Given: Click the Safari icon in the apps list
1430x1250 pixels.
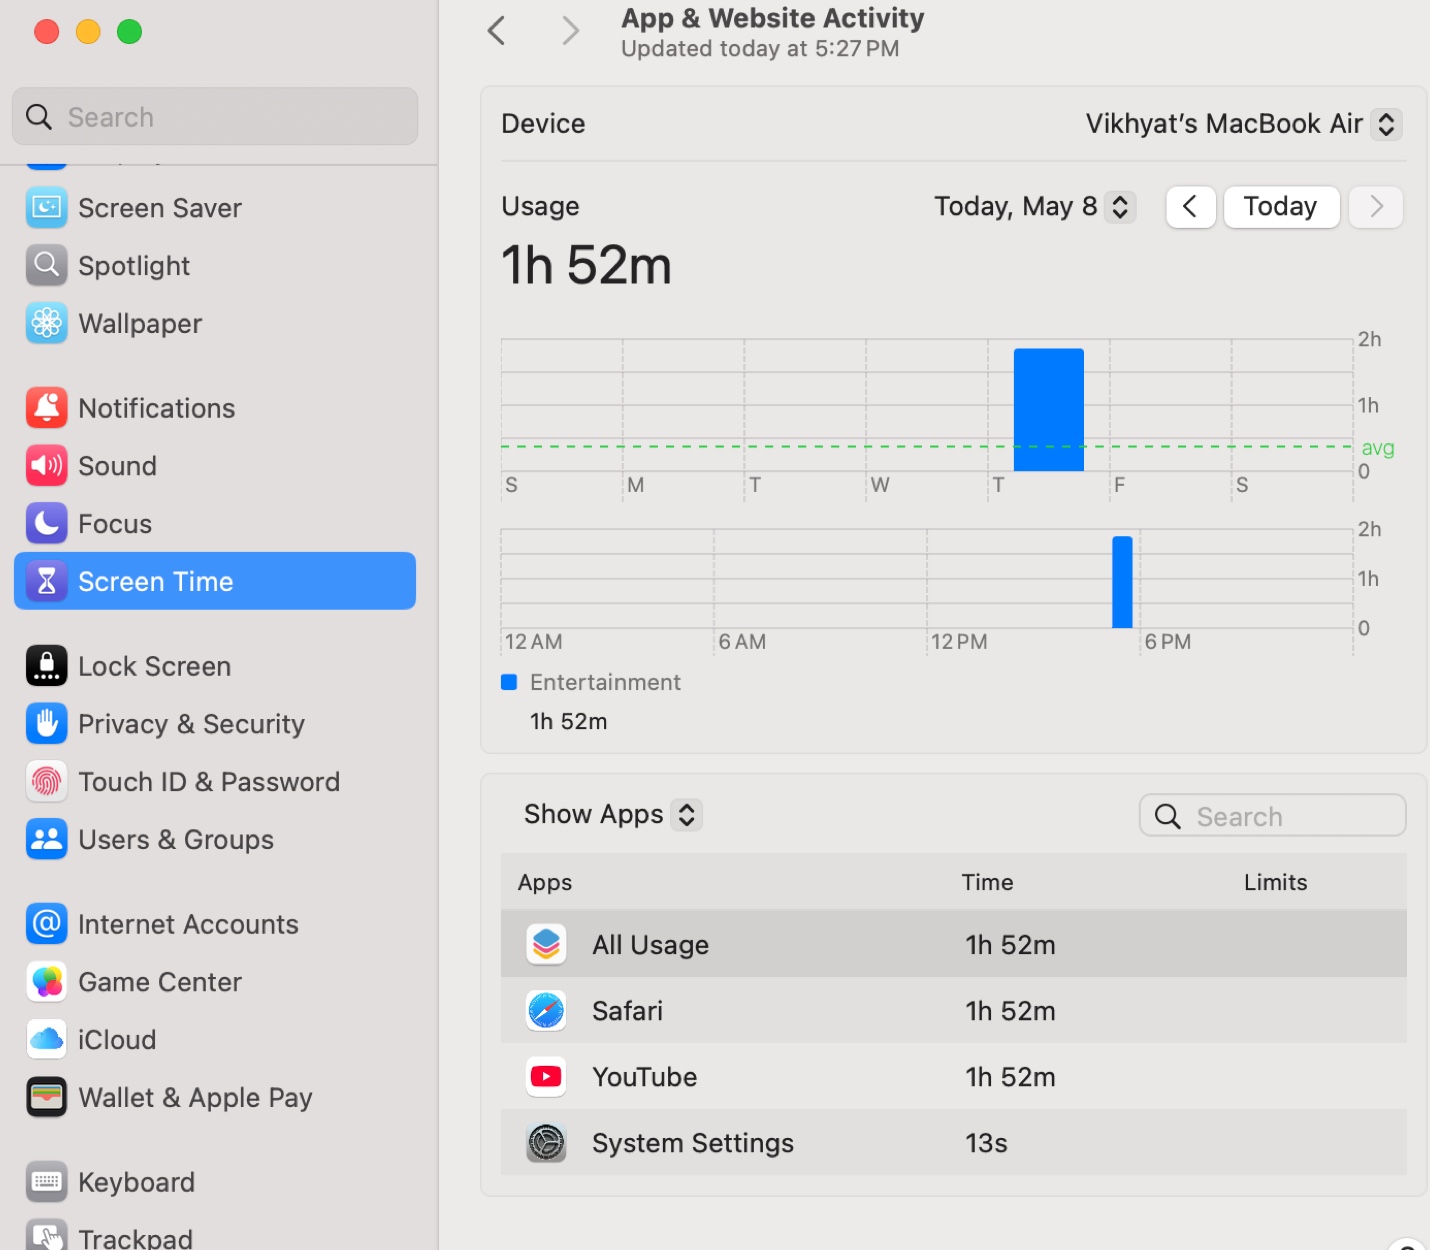Looking at the screenshot, I should click(545, 1010).
